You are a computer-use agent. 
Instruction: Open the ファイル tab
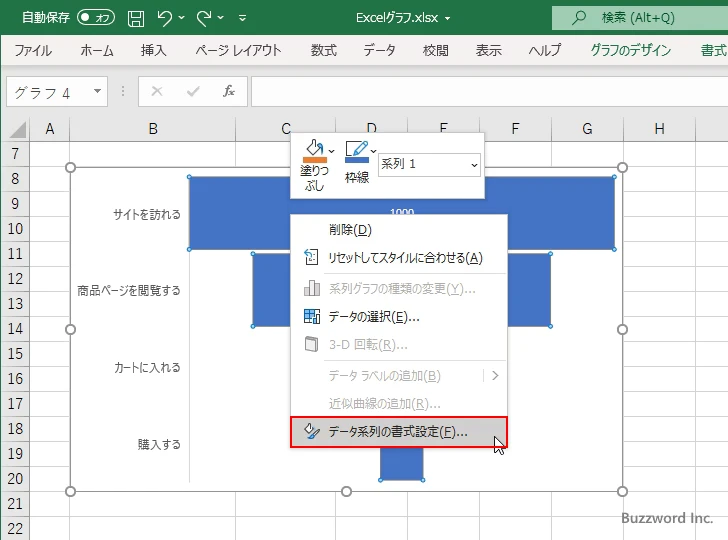(33, 50)
